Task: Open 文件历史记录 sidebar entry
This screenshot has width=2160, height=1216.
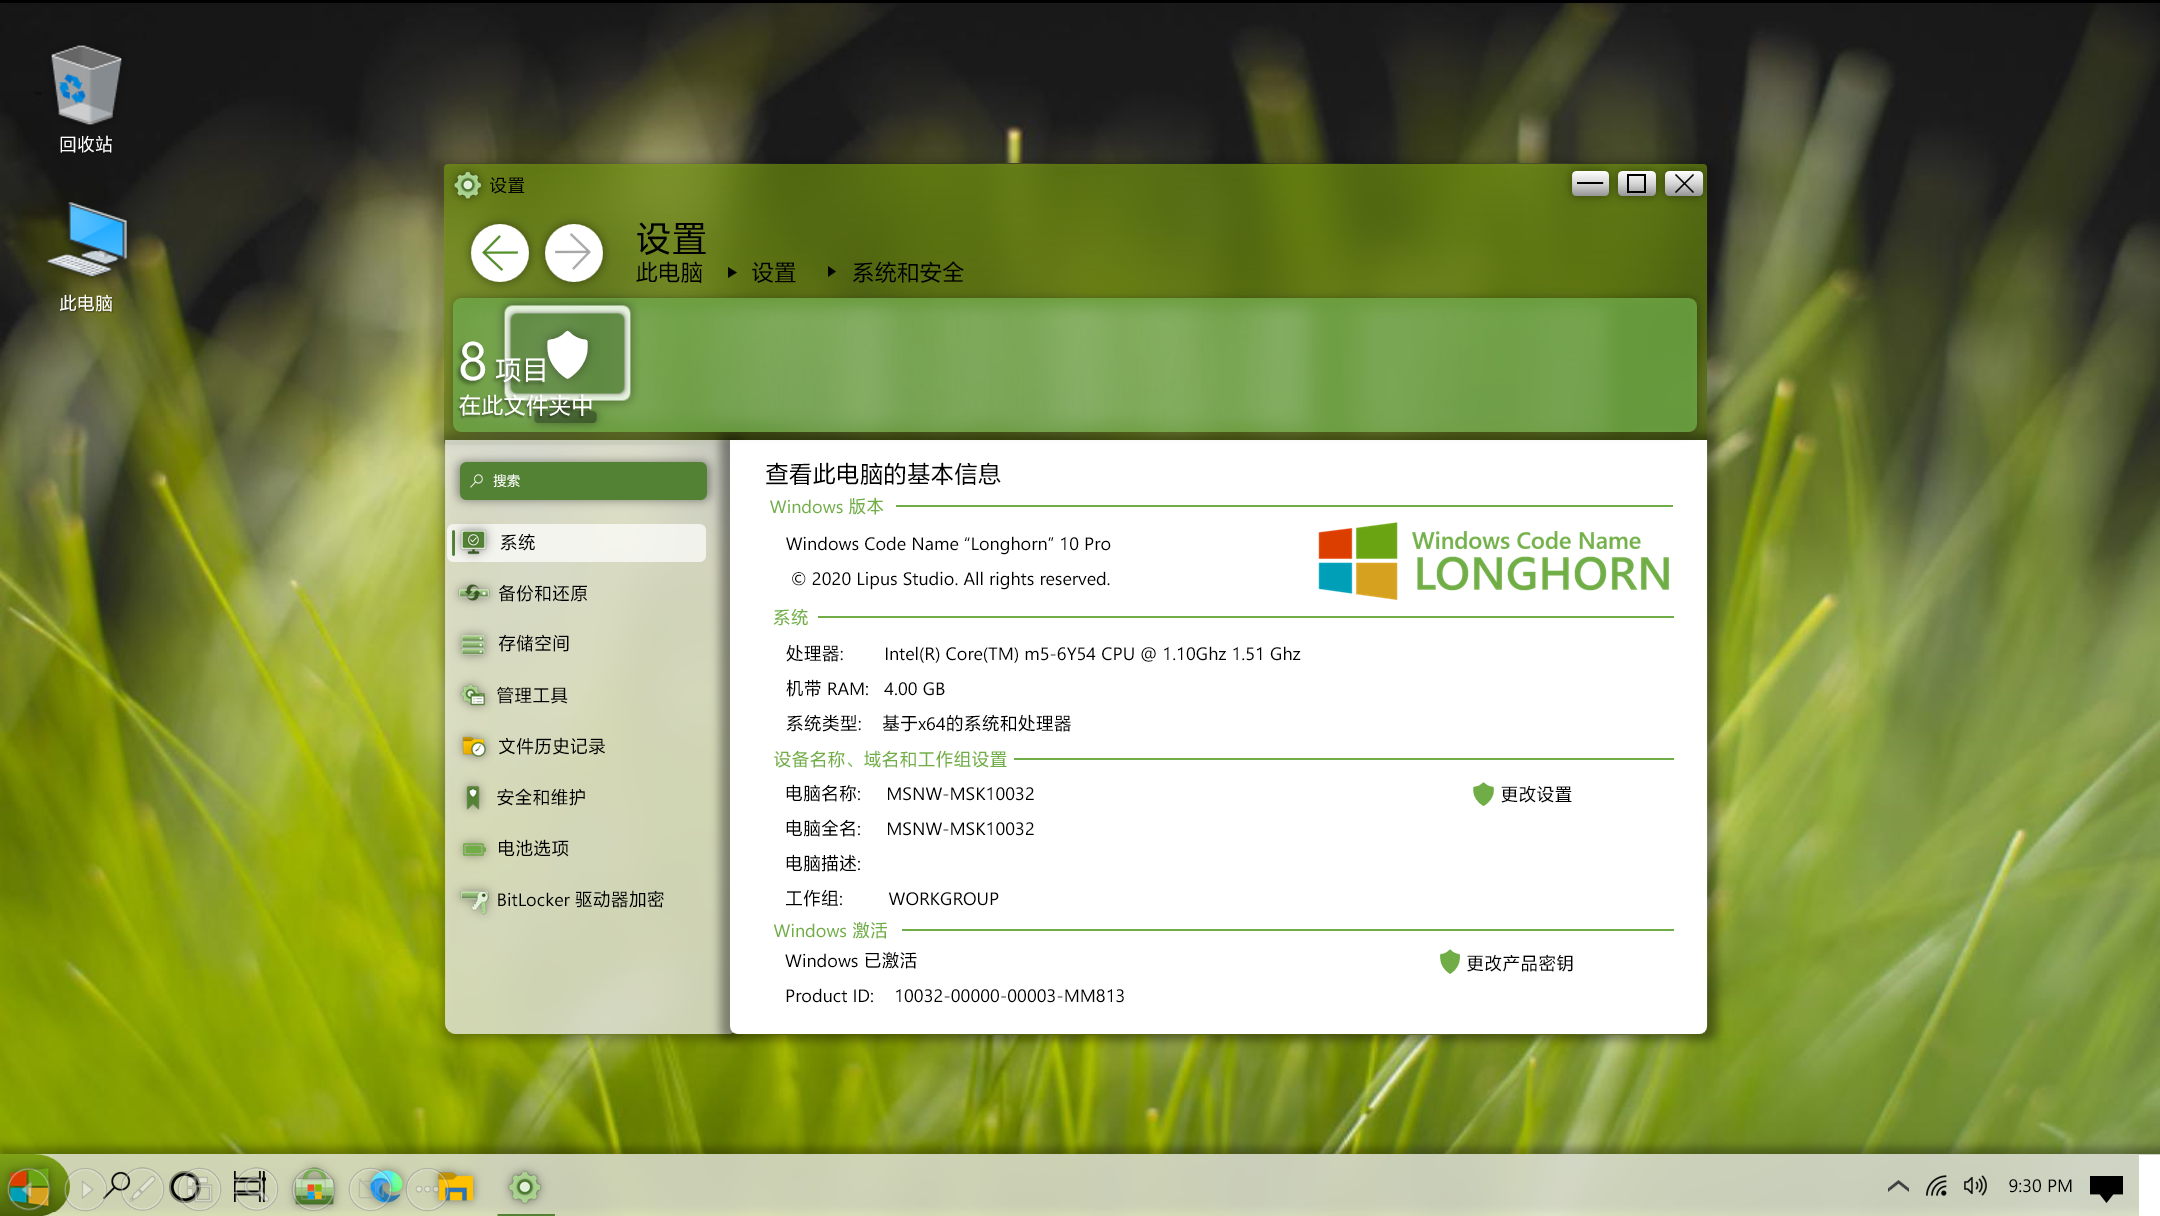Action: click(551, 746)
